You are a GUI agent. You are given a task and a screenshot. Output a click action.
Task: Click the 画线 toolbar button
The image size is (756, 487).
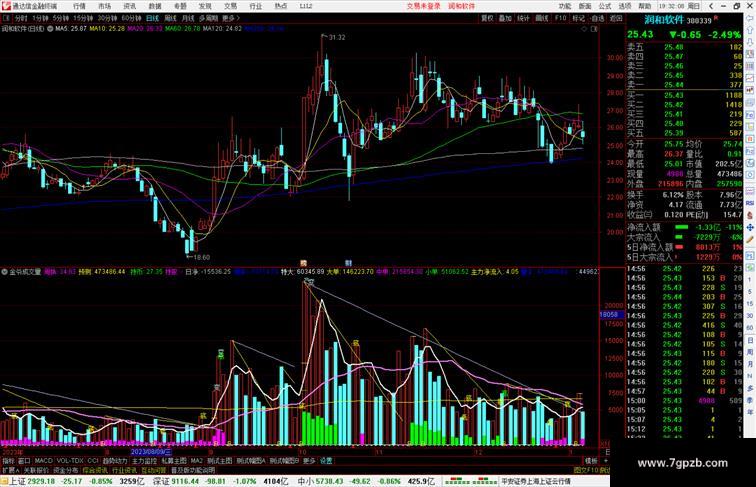[542, 18]
